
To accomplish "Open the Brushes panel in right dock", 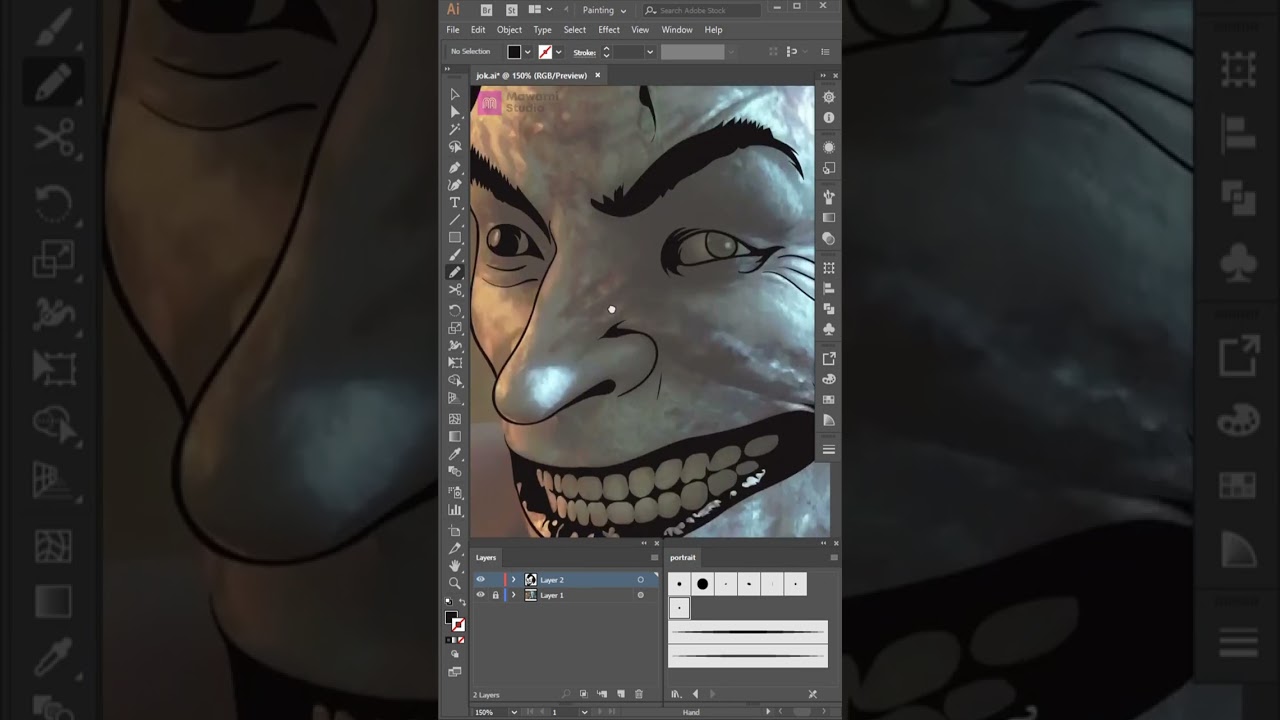I will tap(829, 197).
